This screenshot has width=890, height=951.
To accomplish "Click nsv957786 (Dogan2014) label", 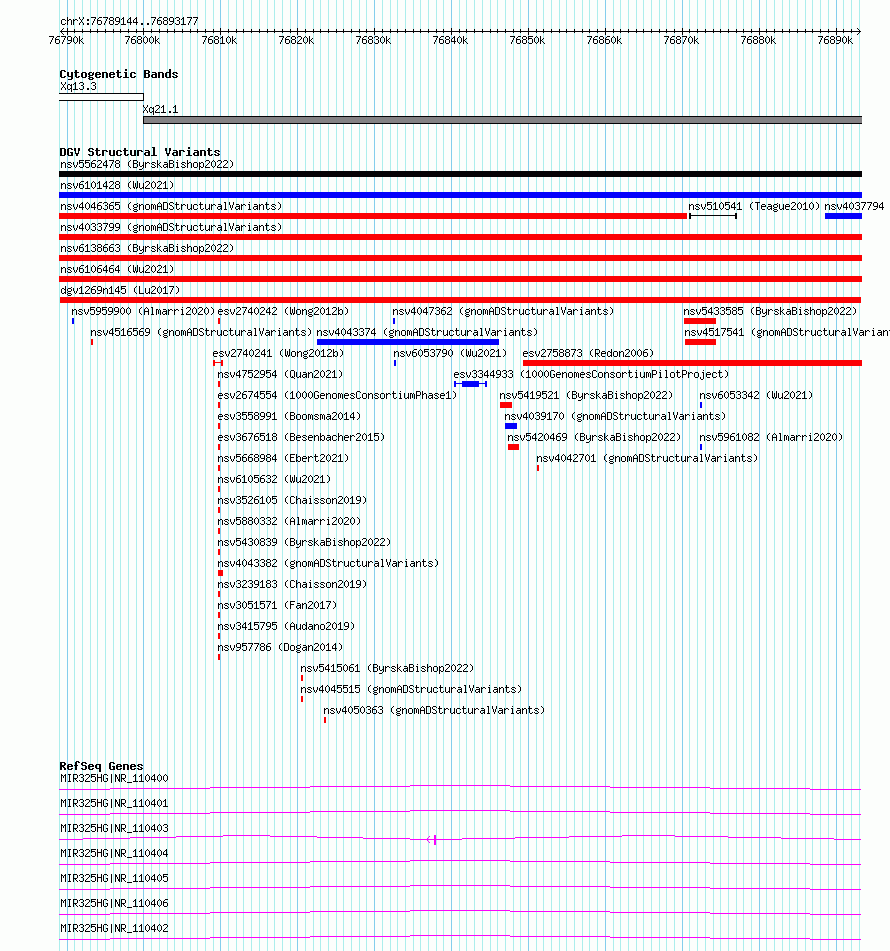I will coord(280,647).
